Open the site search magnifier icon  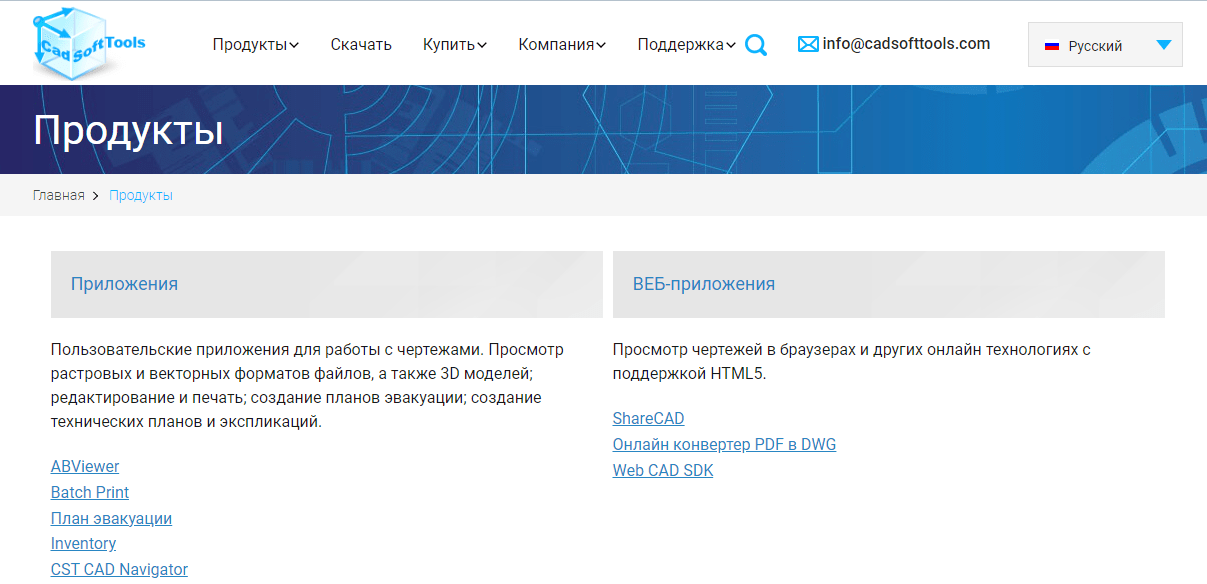click(x=756, y=45)
